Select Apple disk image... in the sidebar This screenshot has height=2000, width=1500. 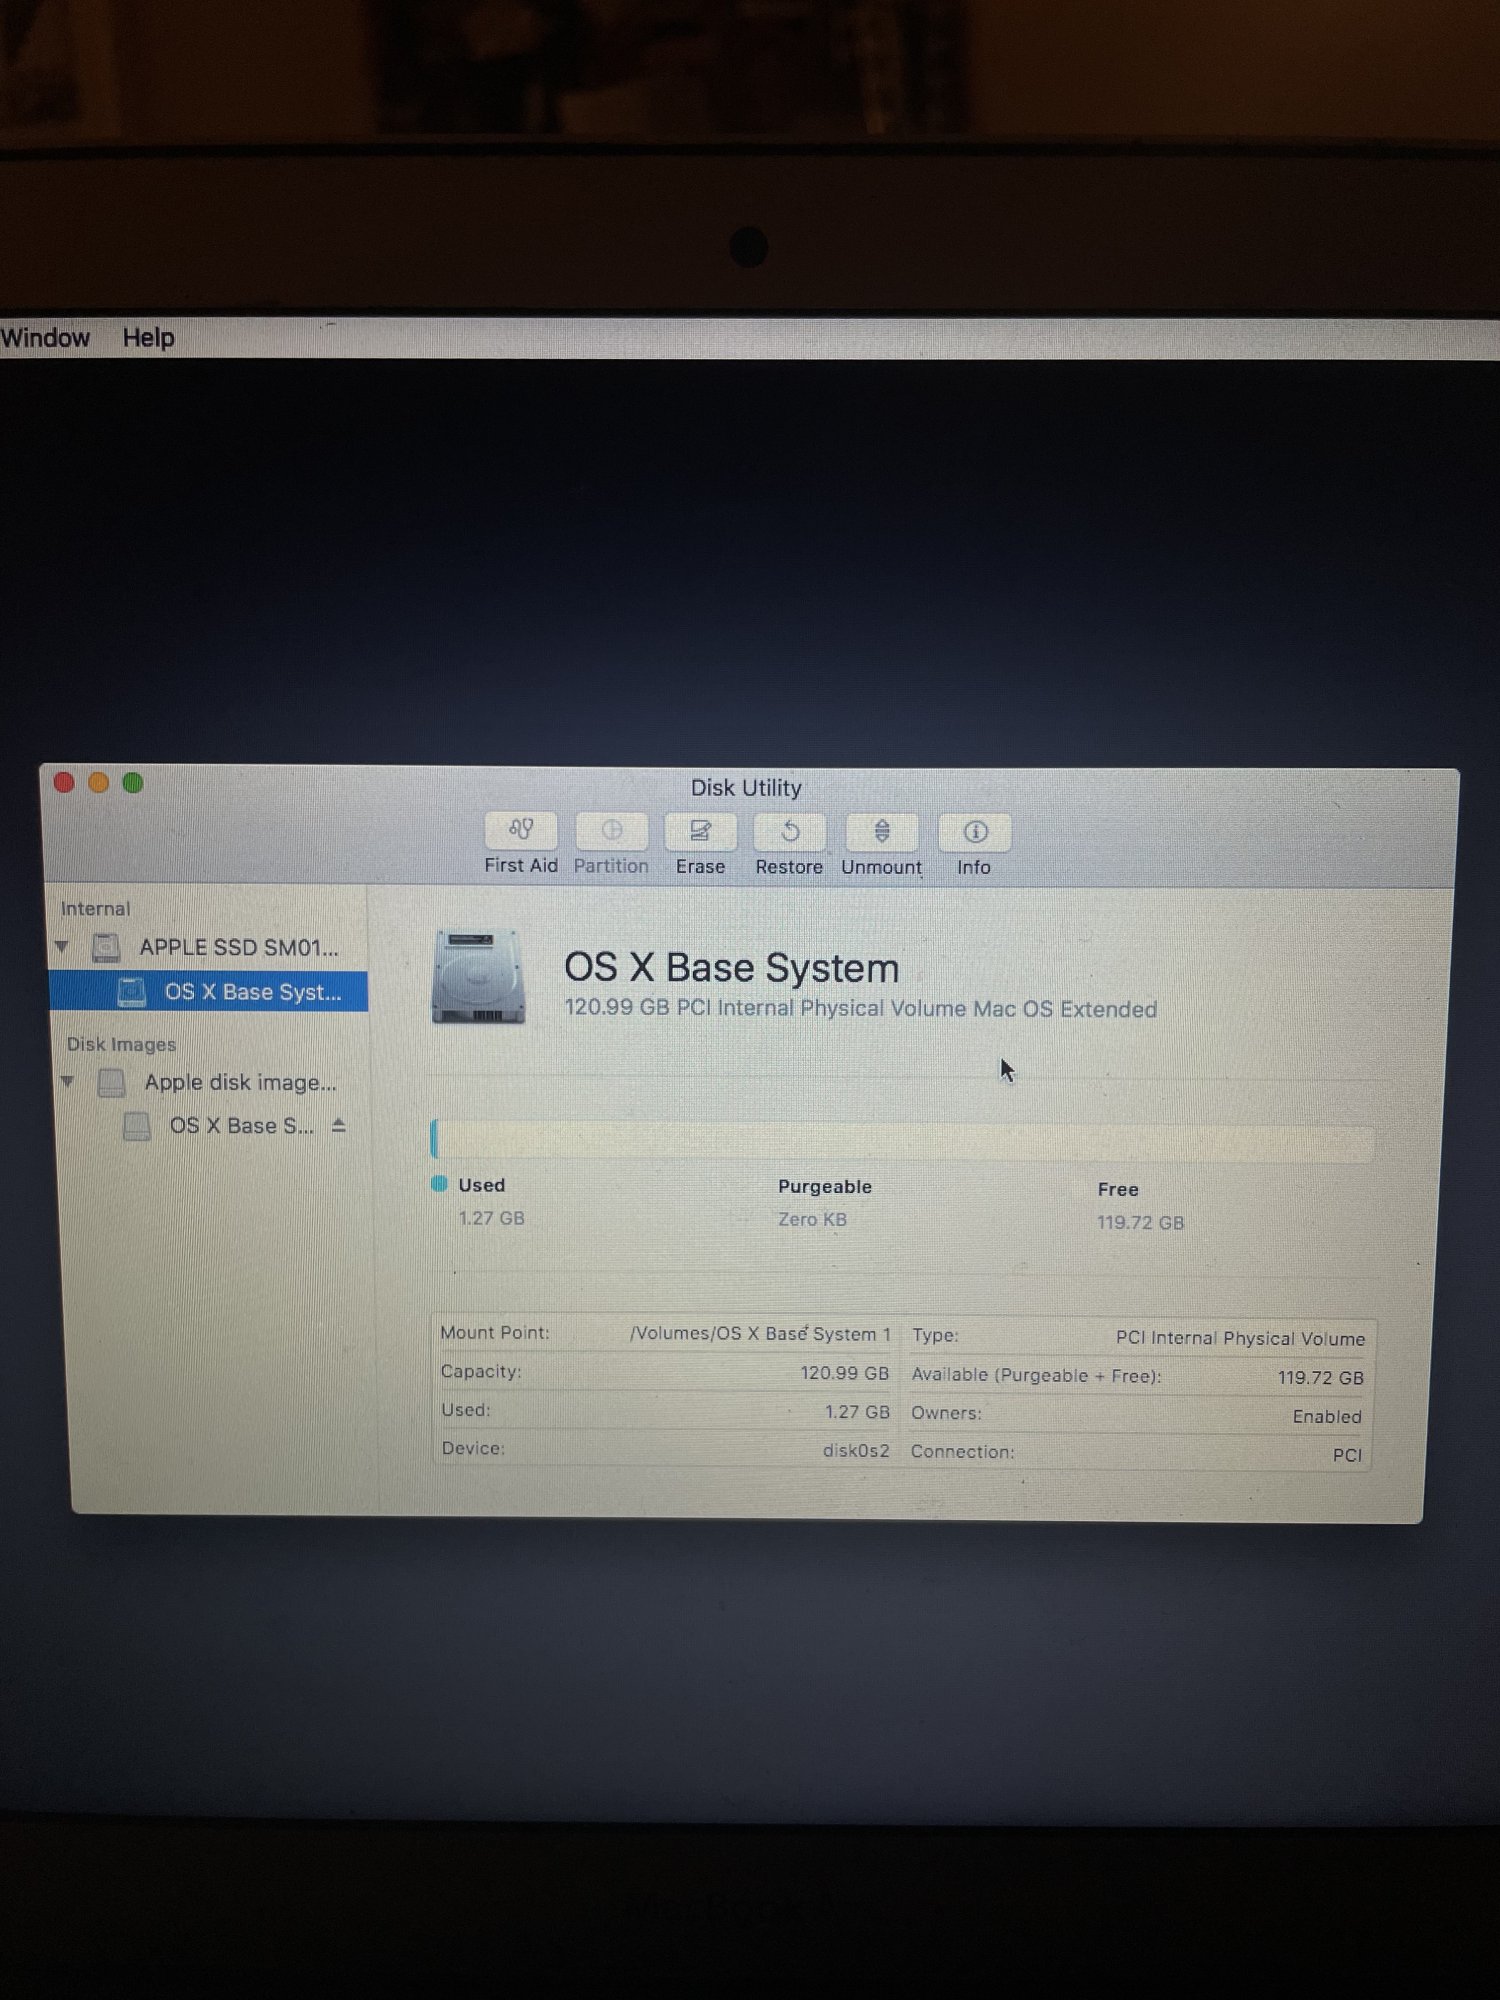point(211,1082)
